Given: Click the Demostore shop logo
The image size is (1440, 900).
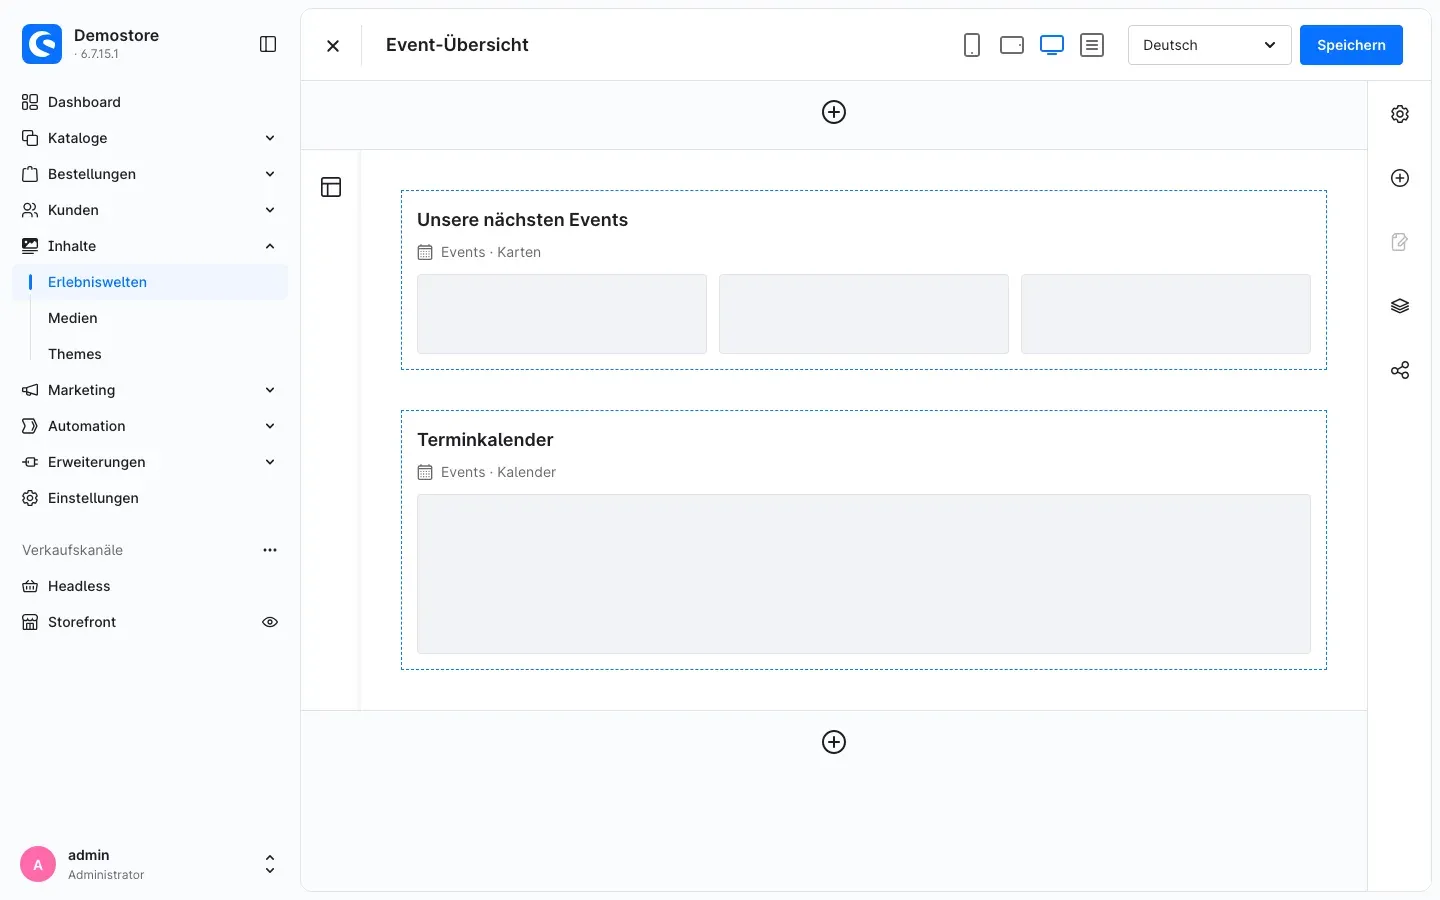Looking at the screenshot, I should tap(42, 44).
